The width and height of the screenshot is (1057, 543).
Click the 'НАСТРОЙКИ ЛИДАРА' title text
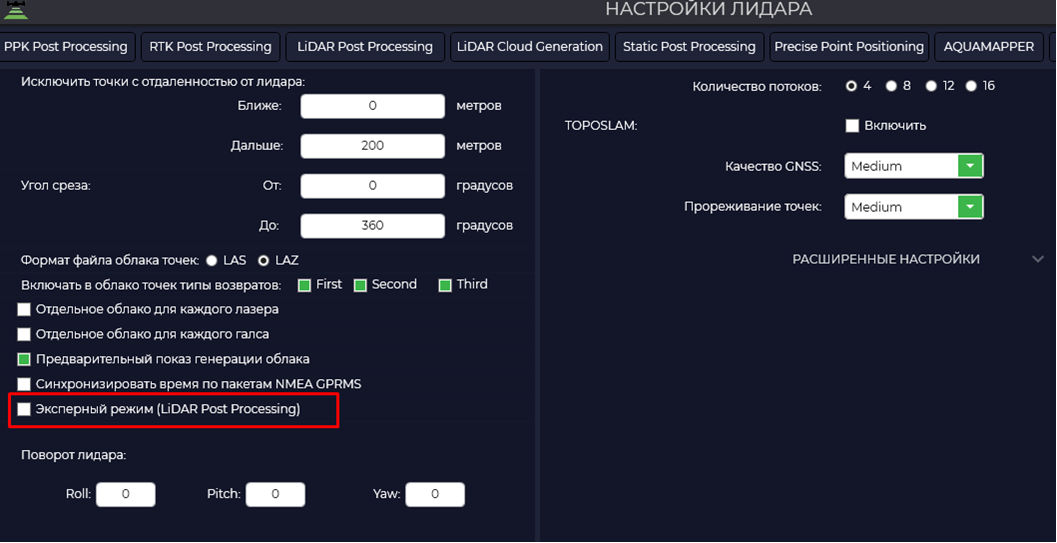pos(708,9)
